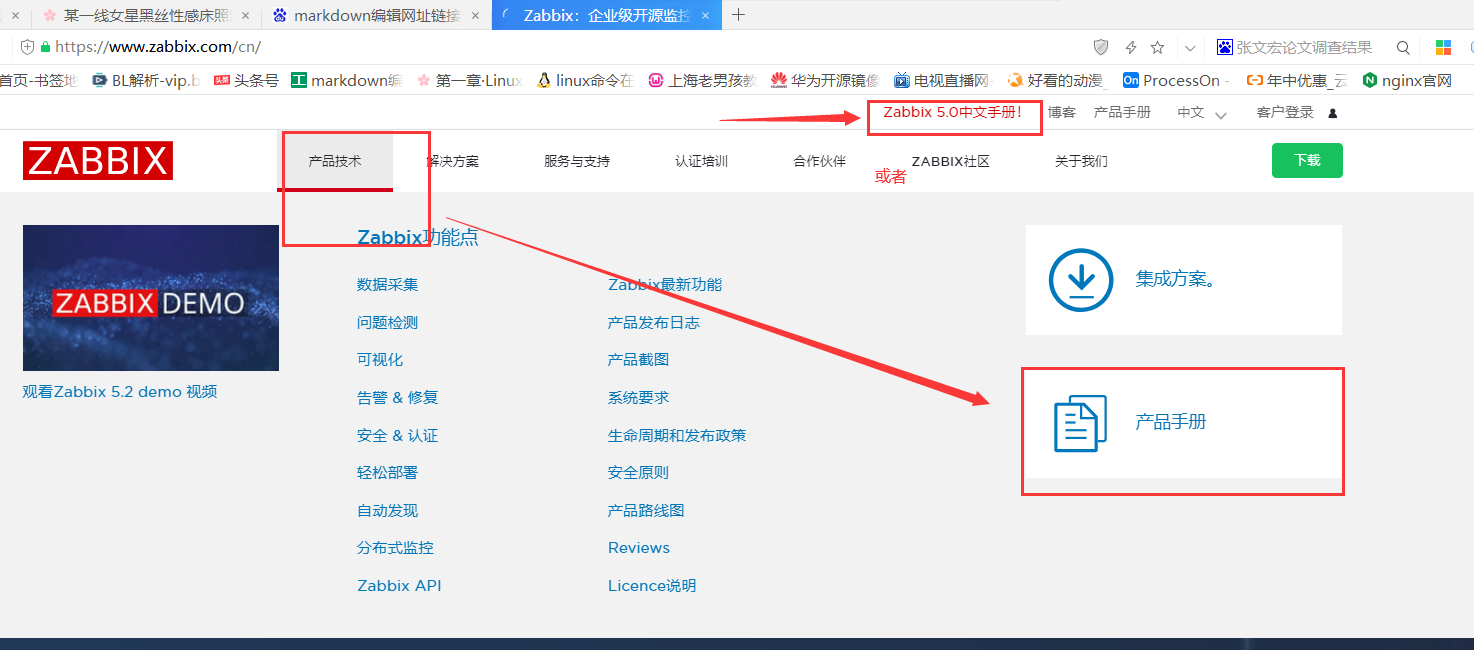
Task: Open the 首页-书签地 bookmark
Action: coord(38,80)
